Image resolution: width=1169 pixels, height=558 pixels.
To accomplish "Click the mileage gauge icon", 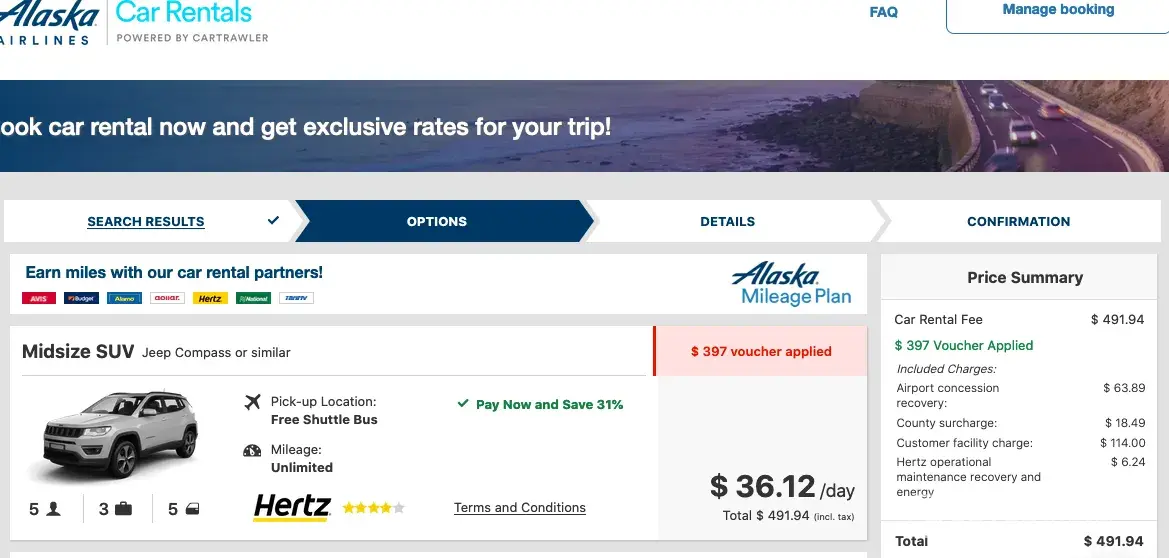I will (253, 450).
